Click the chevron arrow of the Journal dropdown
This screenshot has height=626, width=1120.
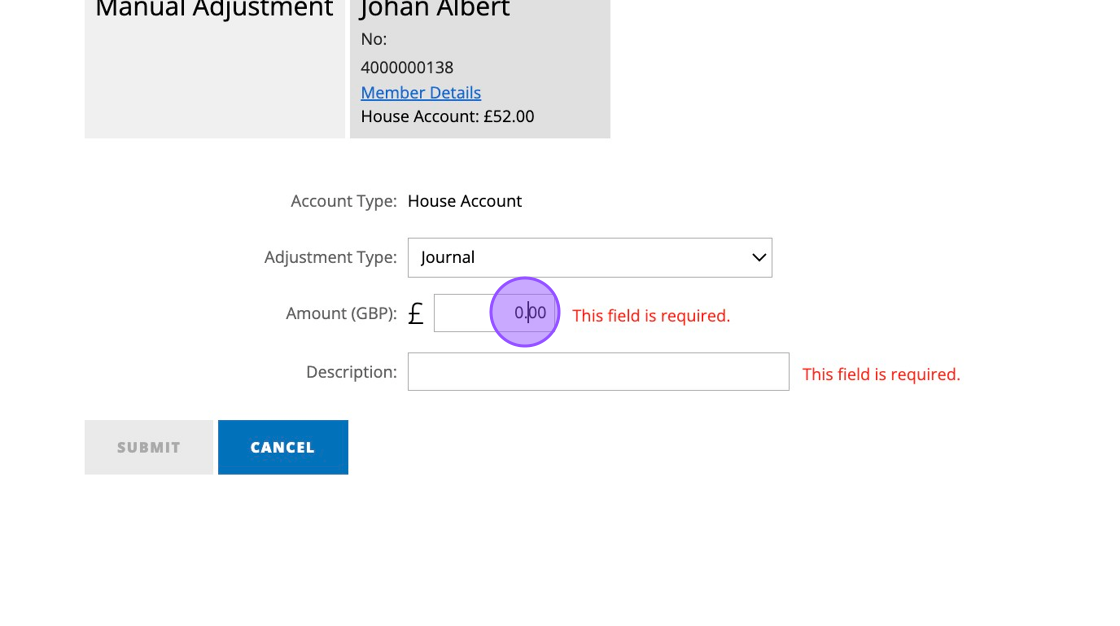tap(759, 257)
